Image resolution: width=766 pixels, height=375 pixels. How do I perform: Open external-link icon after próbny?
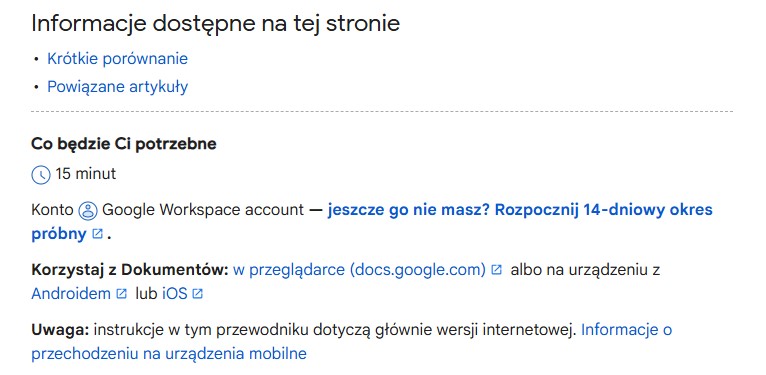coord(97,234)
